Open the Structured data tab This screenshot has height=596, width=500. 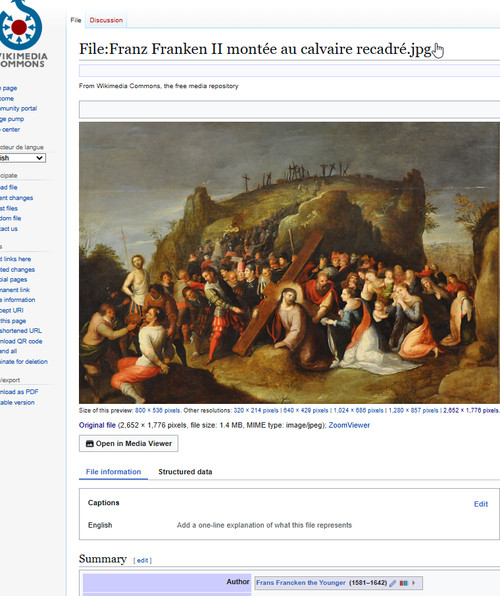point(185,472)
